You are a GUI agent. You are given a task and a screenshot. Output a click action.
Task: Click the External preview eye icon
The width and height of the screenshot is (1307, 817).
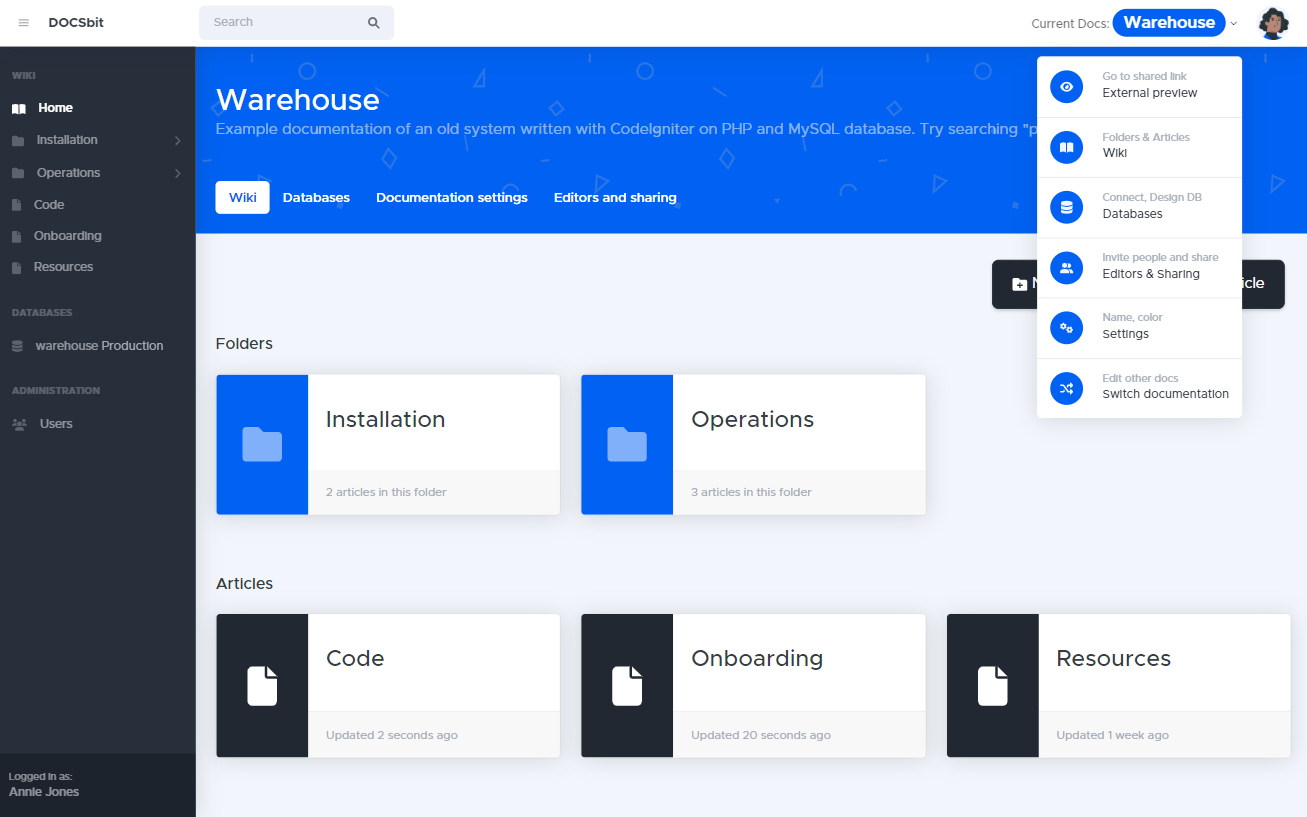click(x=1066, y=87)
